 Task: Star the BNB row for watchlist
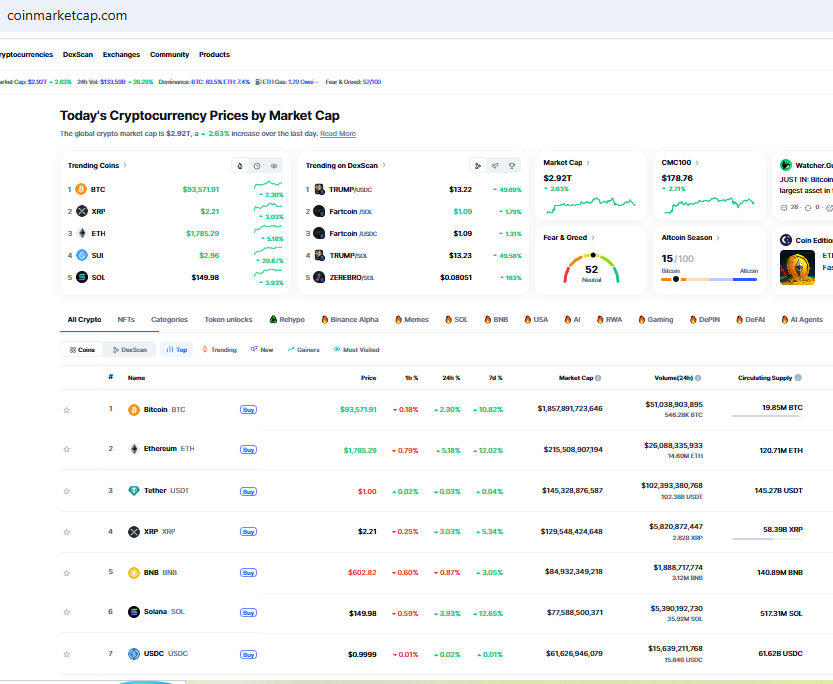coord(66,573)
